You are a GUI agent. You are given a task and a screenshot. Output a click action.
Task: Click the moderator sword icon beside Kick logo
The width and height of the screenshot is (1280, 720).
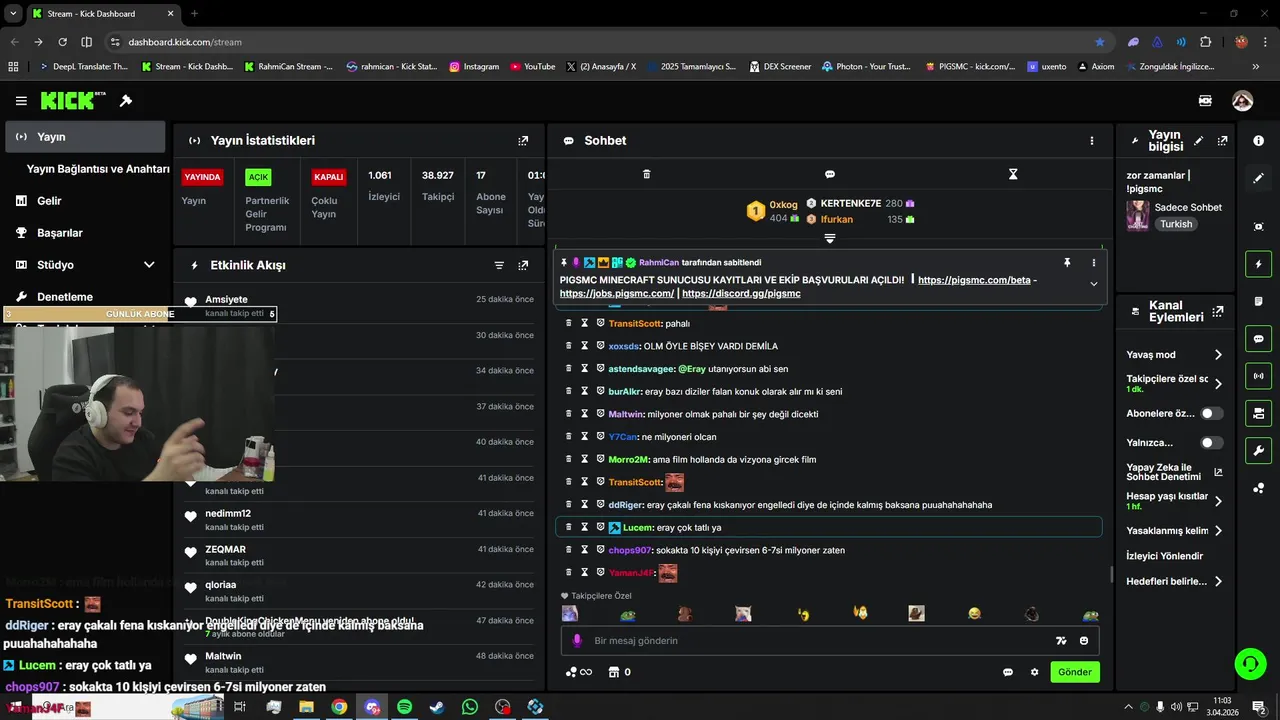pyautogui.click(x=126, y=101)
